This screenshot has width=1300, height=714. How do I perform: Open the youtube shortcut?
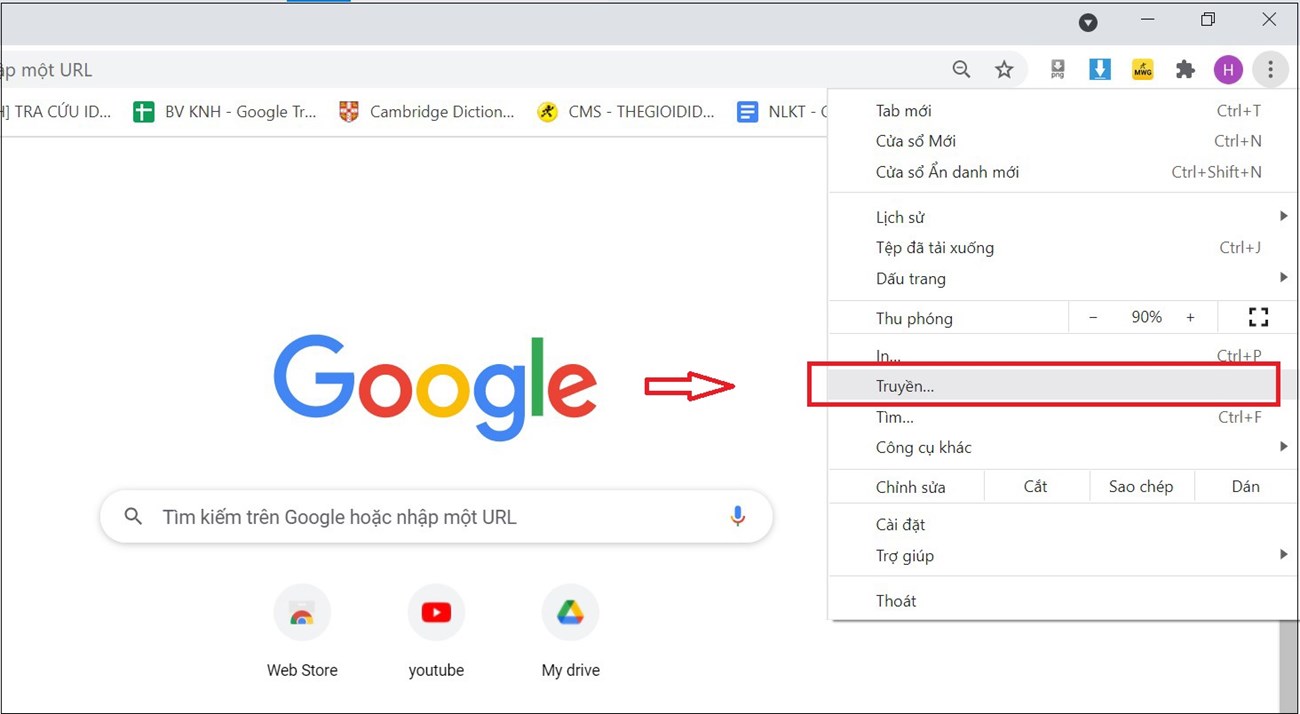(436, 632)
